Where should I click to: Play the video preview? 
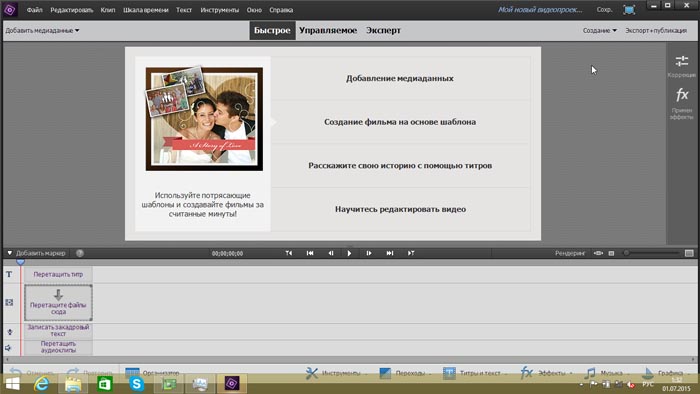click(x=349, y=253)
